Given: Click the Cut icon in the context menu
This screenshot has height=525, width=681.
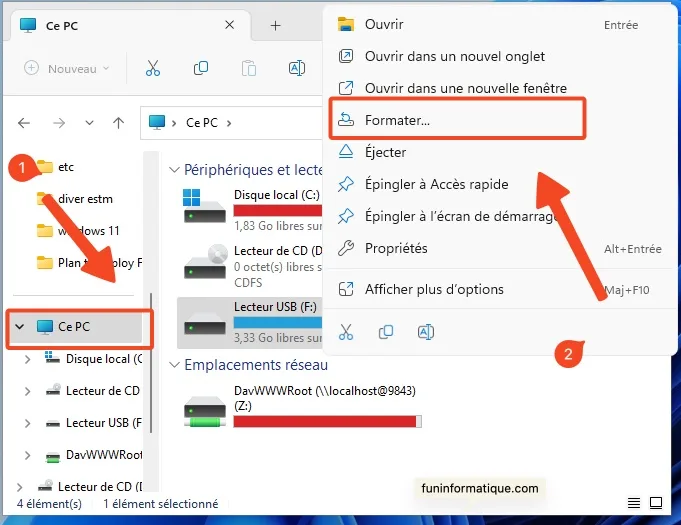Looking at the screenshot, I should click(x=346, y=332).
